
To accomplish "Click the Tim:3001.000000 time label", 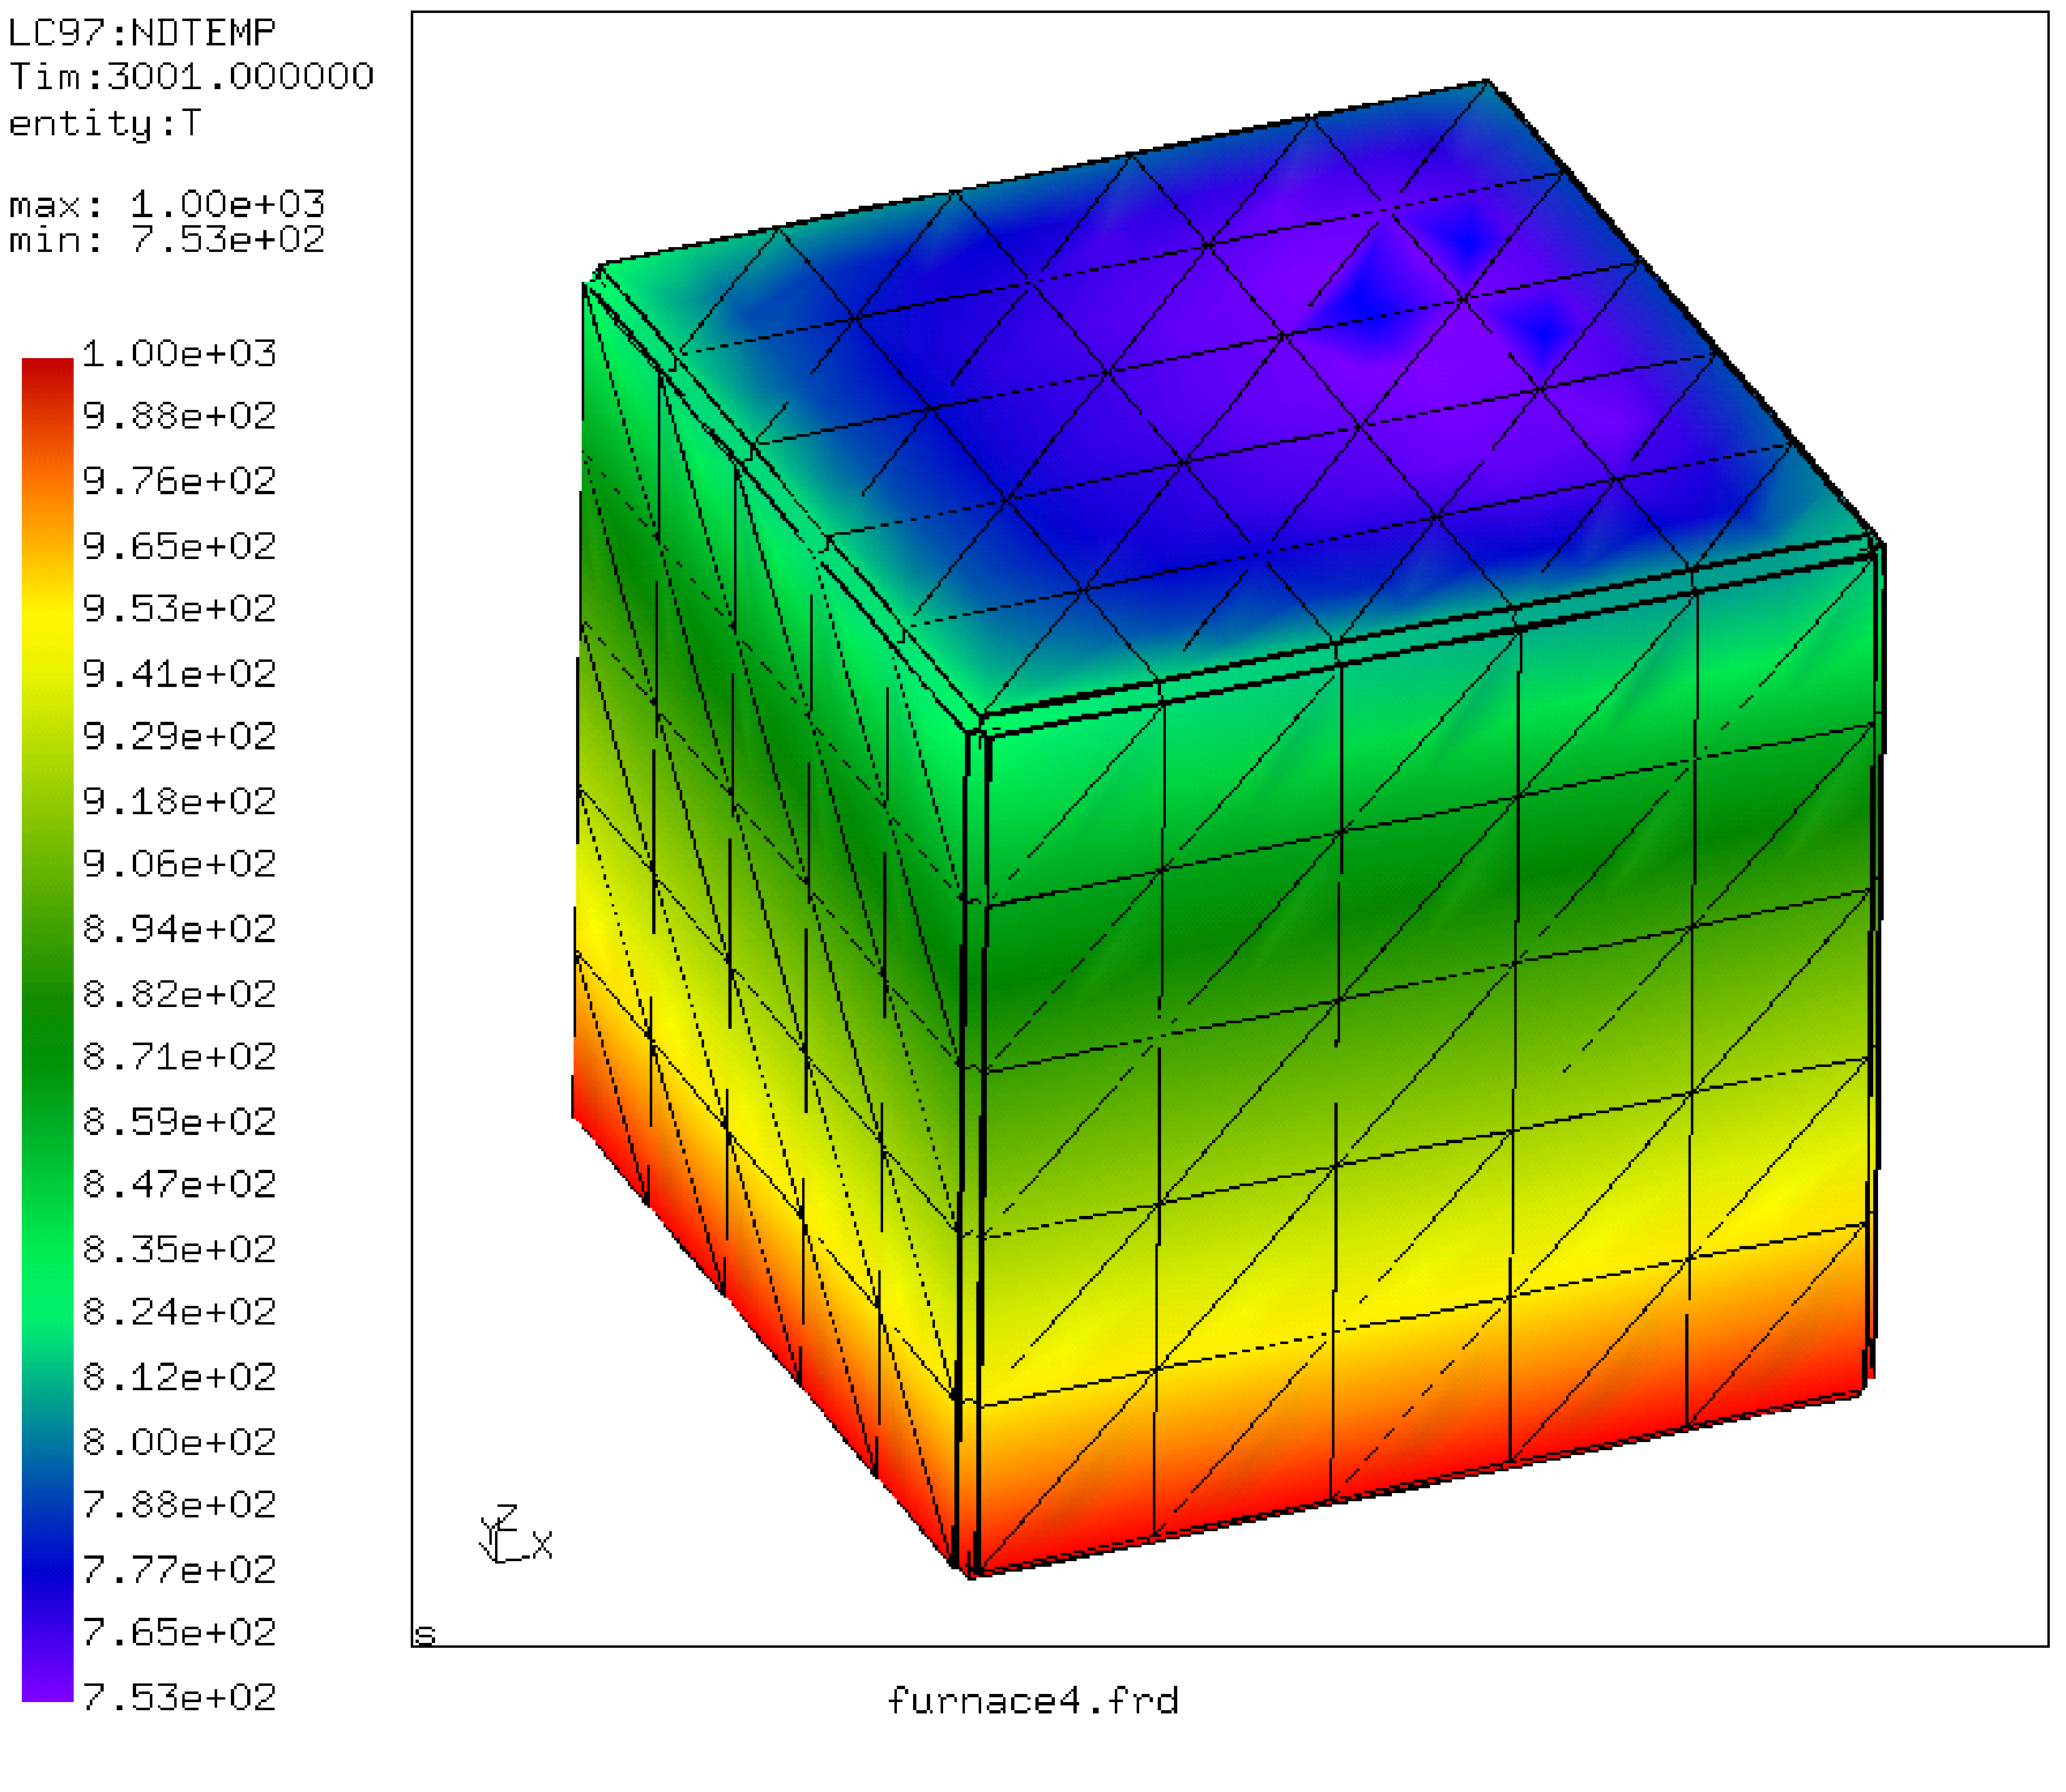I will coord(191,76).
